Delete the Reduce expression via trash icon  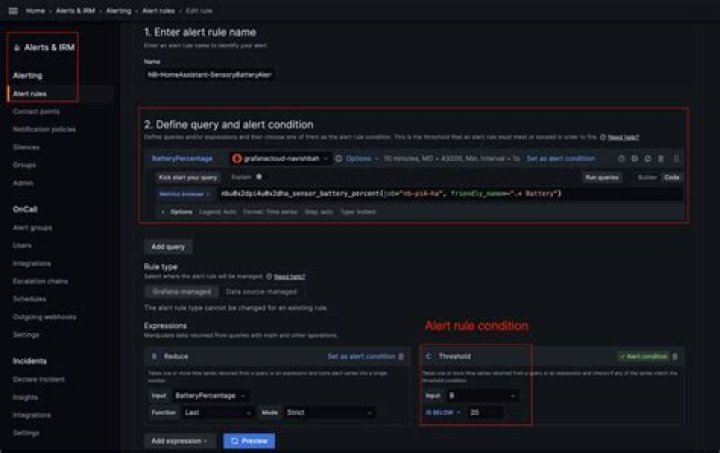coord(402,356)
